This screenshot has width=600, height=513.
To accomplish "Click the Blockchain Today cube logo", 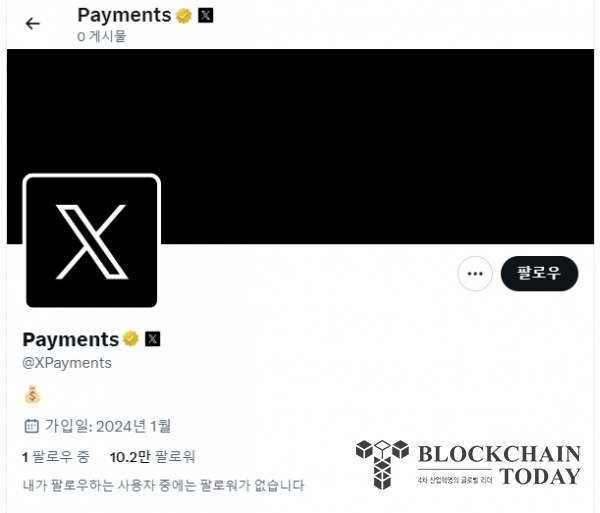I will tap(382, 464).
